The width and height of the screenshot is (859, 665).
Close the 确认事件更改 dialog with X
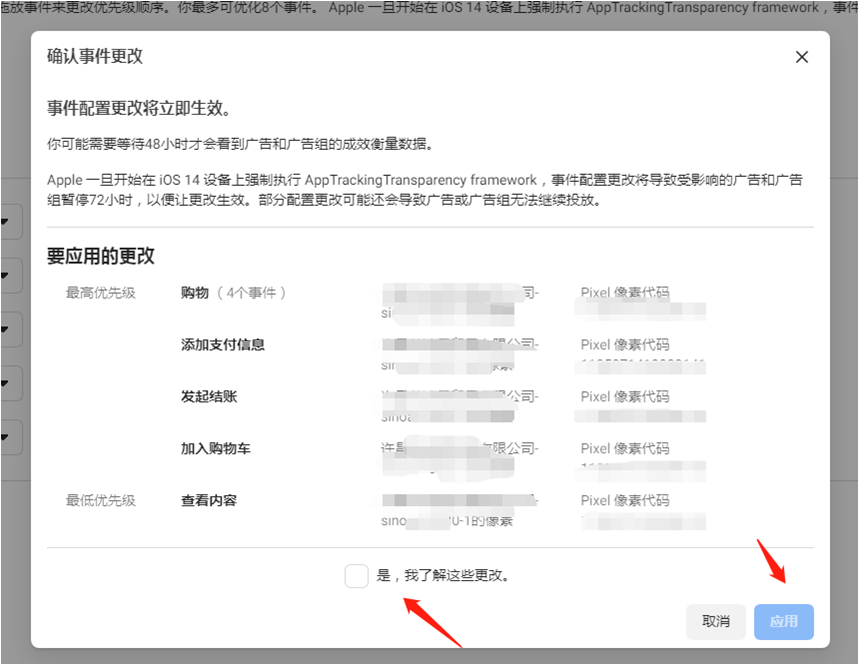pos(801,57)
